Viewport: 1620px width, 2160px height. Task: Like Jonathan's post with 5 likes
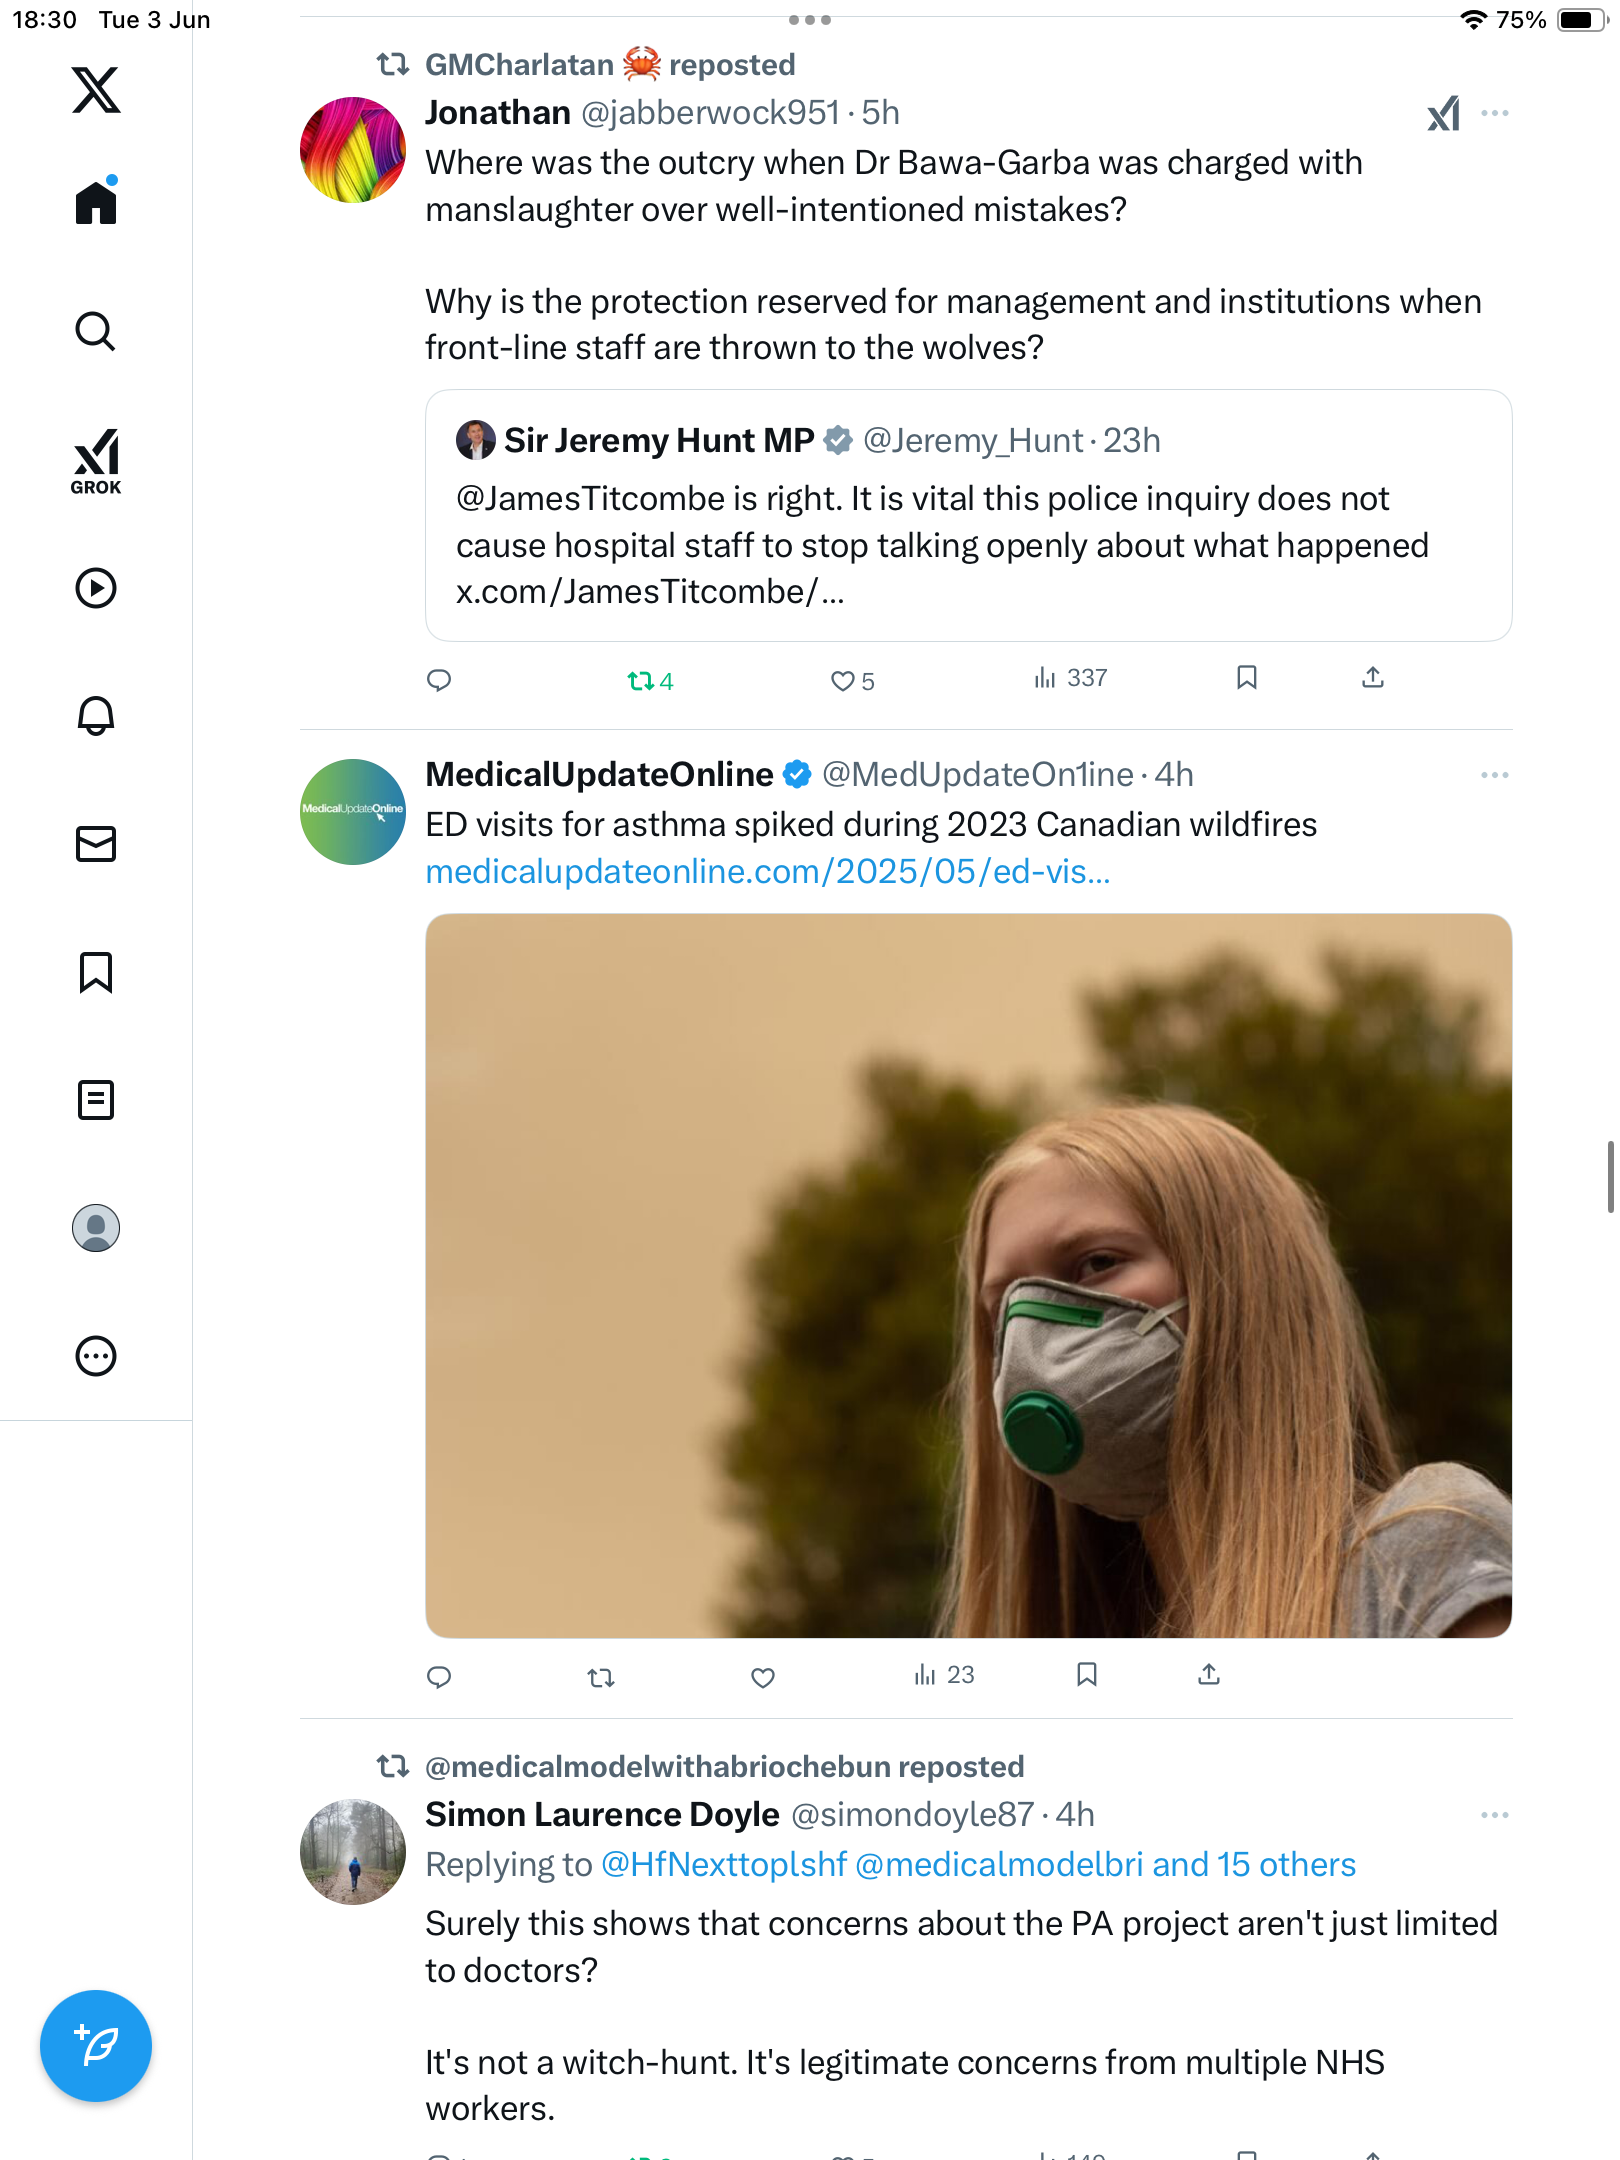pyautogui.click(x=852, y=681)
